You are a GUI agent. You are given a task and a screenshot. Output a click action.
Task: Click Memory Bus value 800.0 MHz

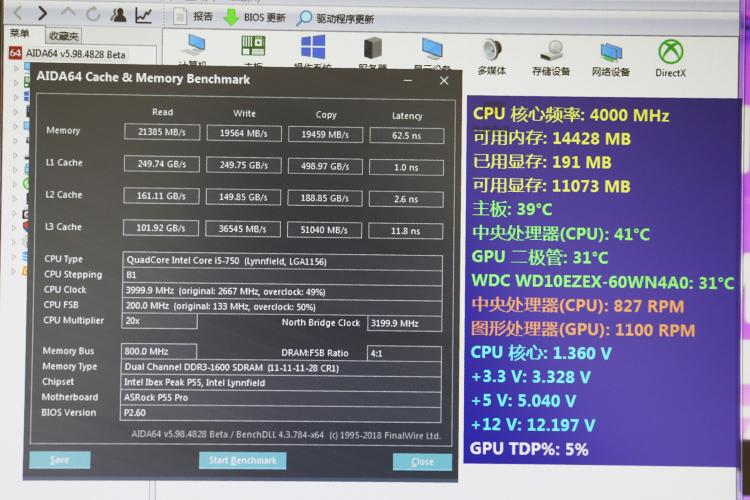coord(159,351)
